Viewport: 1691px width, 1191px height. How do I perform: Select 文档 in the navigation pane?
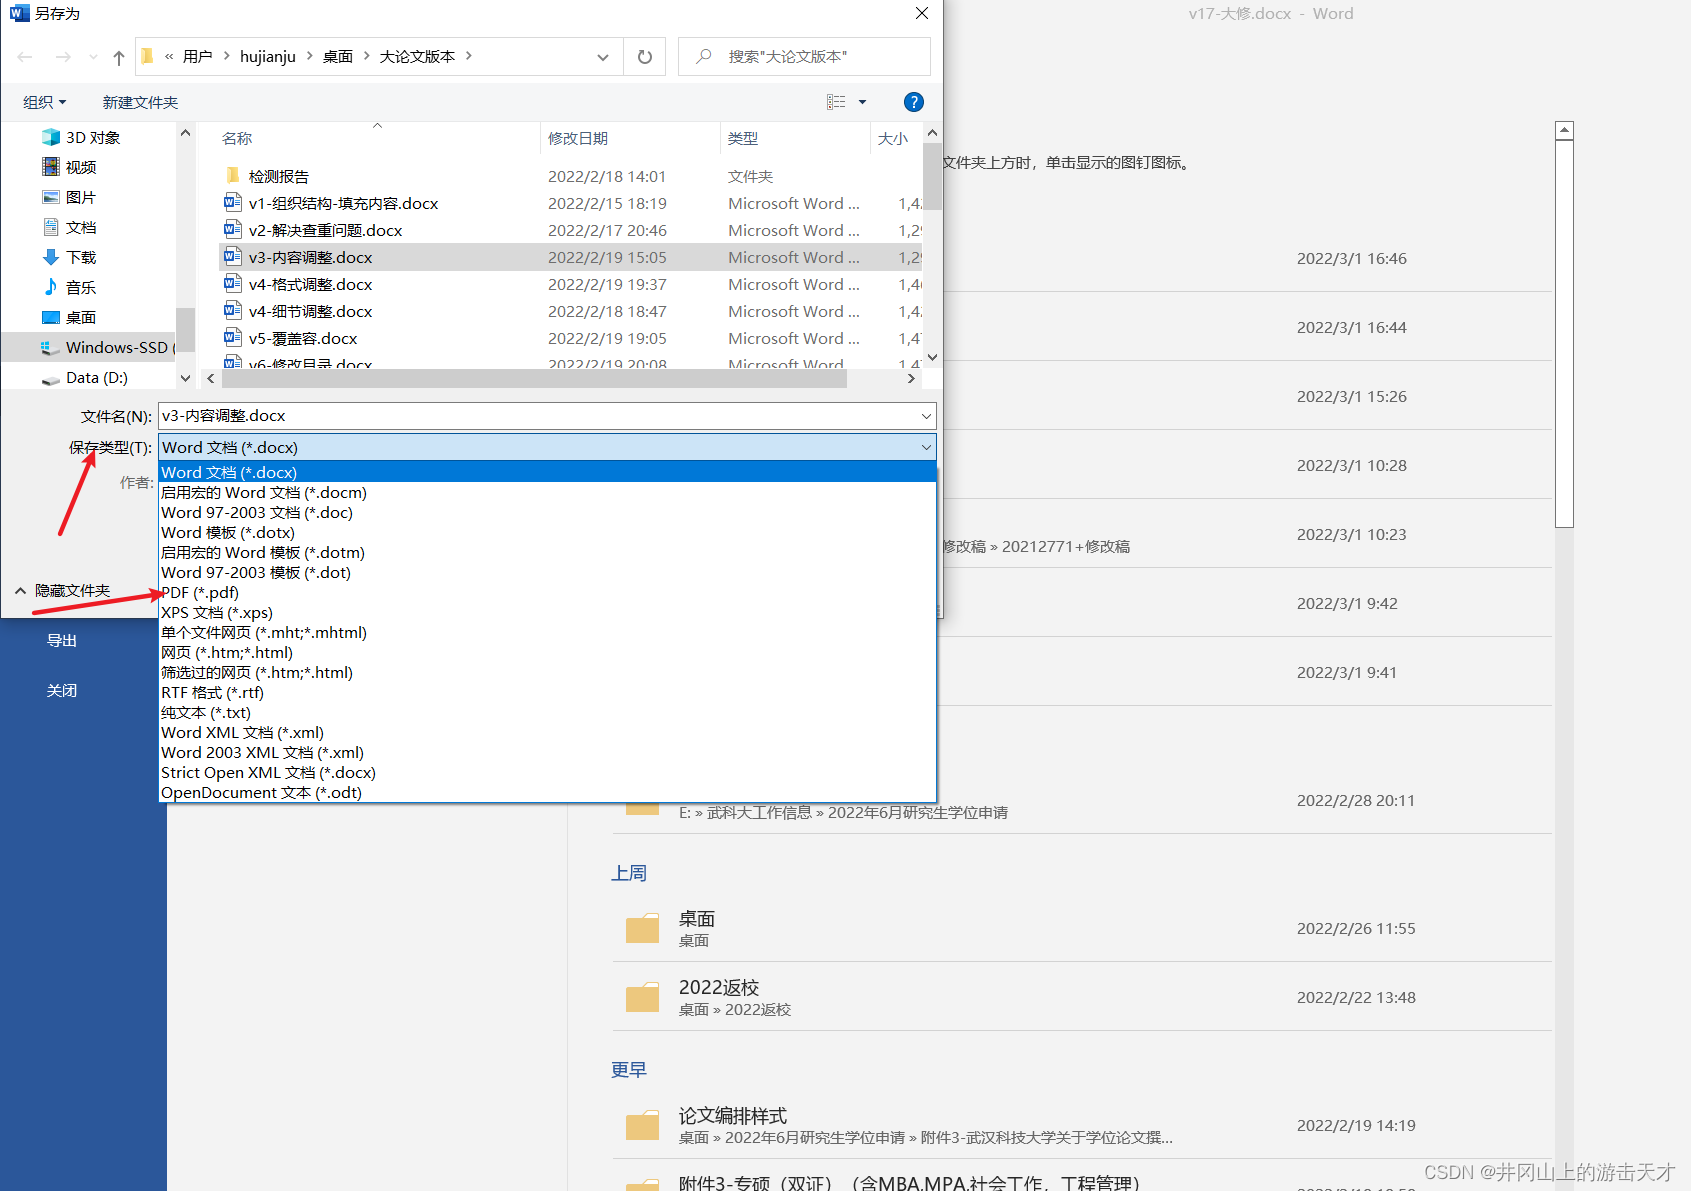(69, 227)
